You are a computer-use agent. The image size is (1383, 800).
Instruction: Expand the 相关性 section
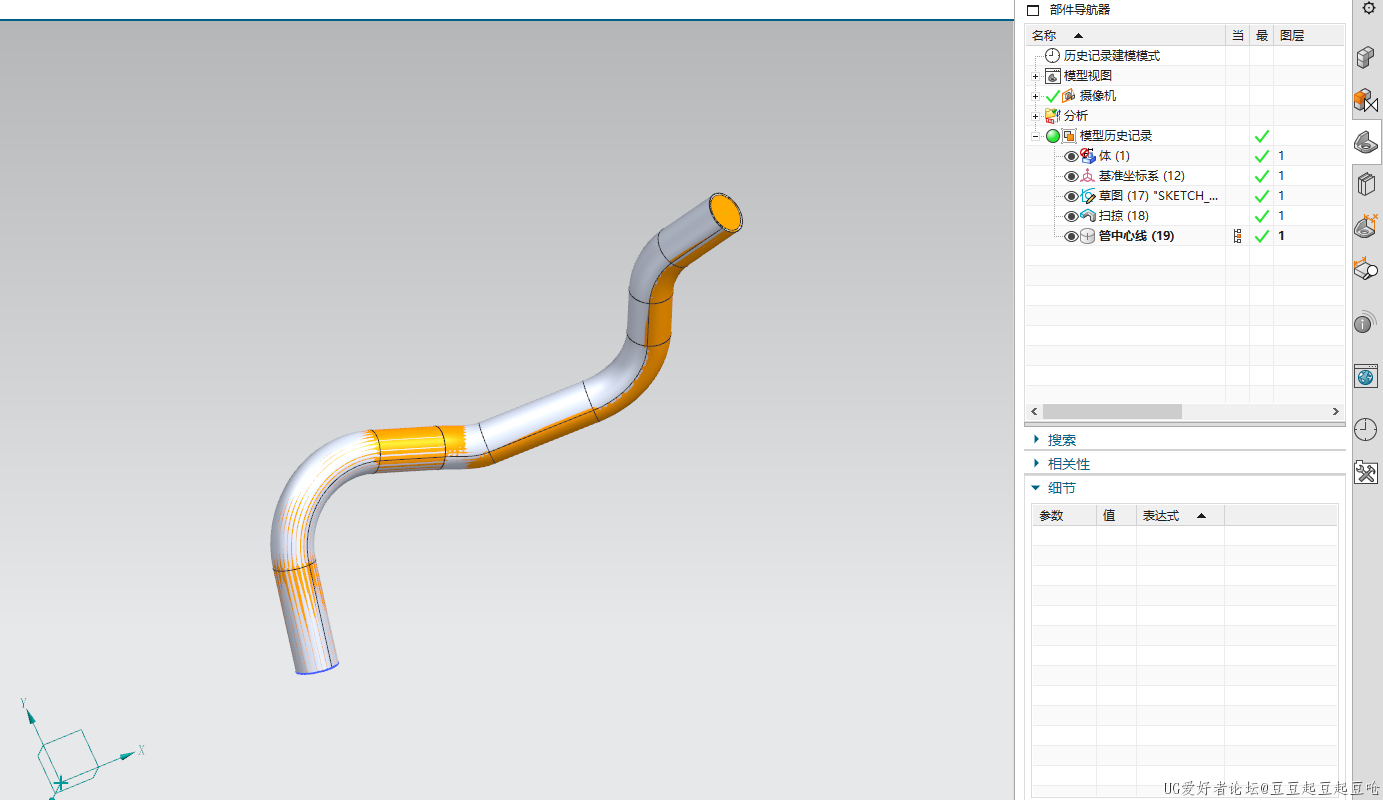point(1037,464)
